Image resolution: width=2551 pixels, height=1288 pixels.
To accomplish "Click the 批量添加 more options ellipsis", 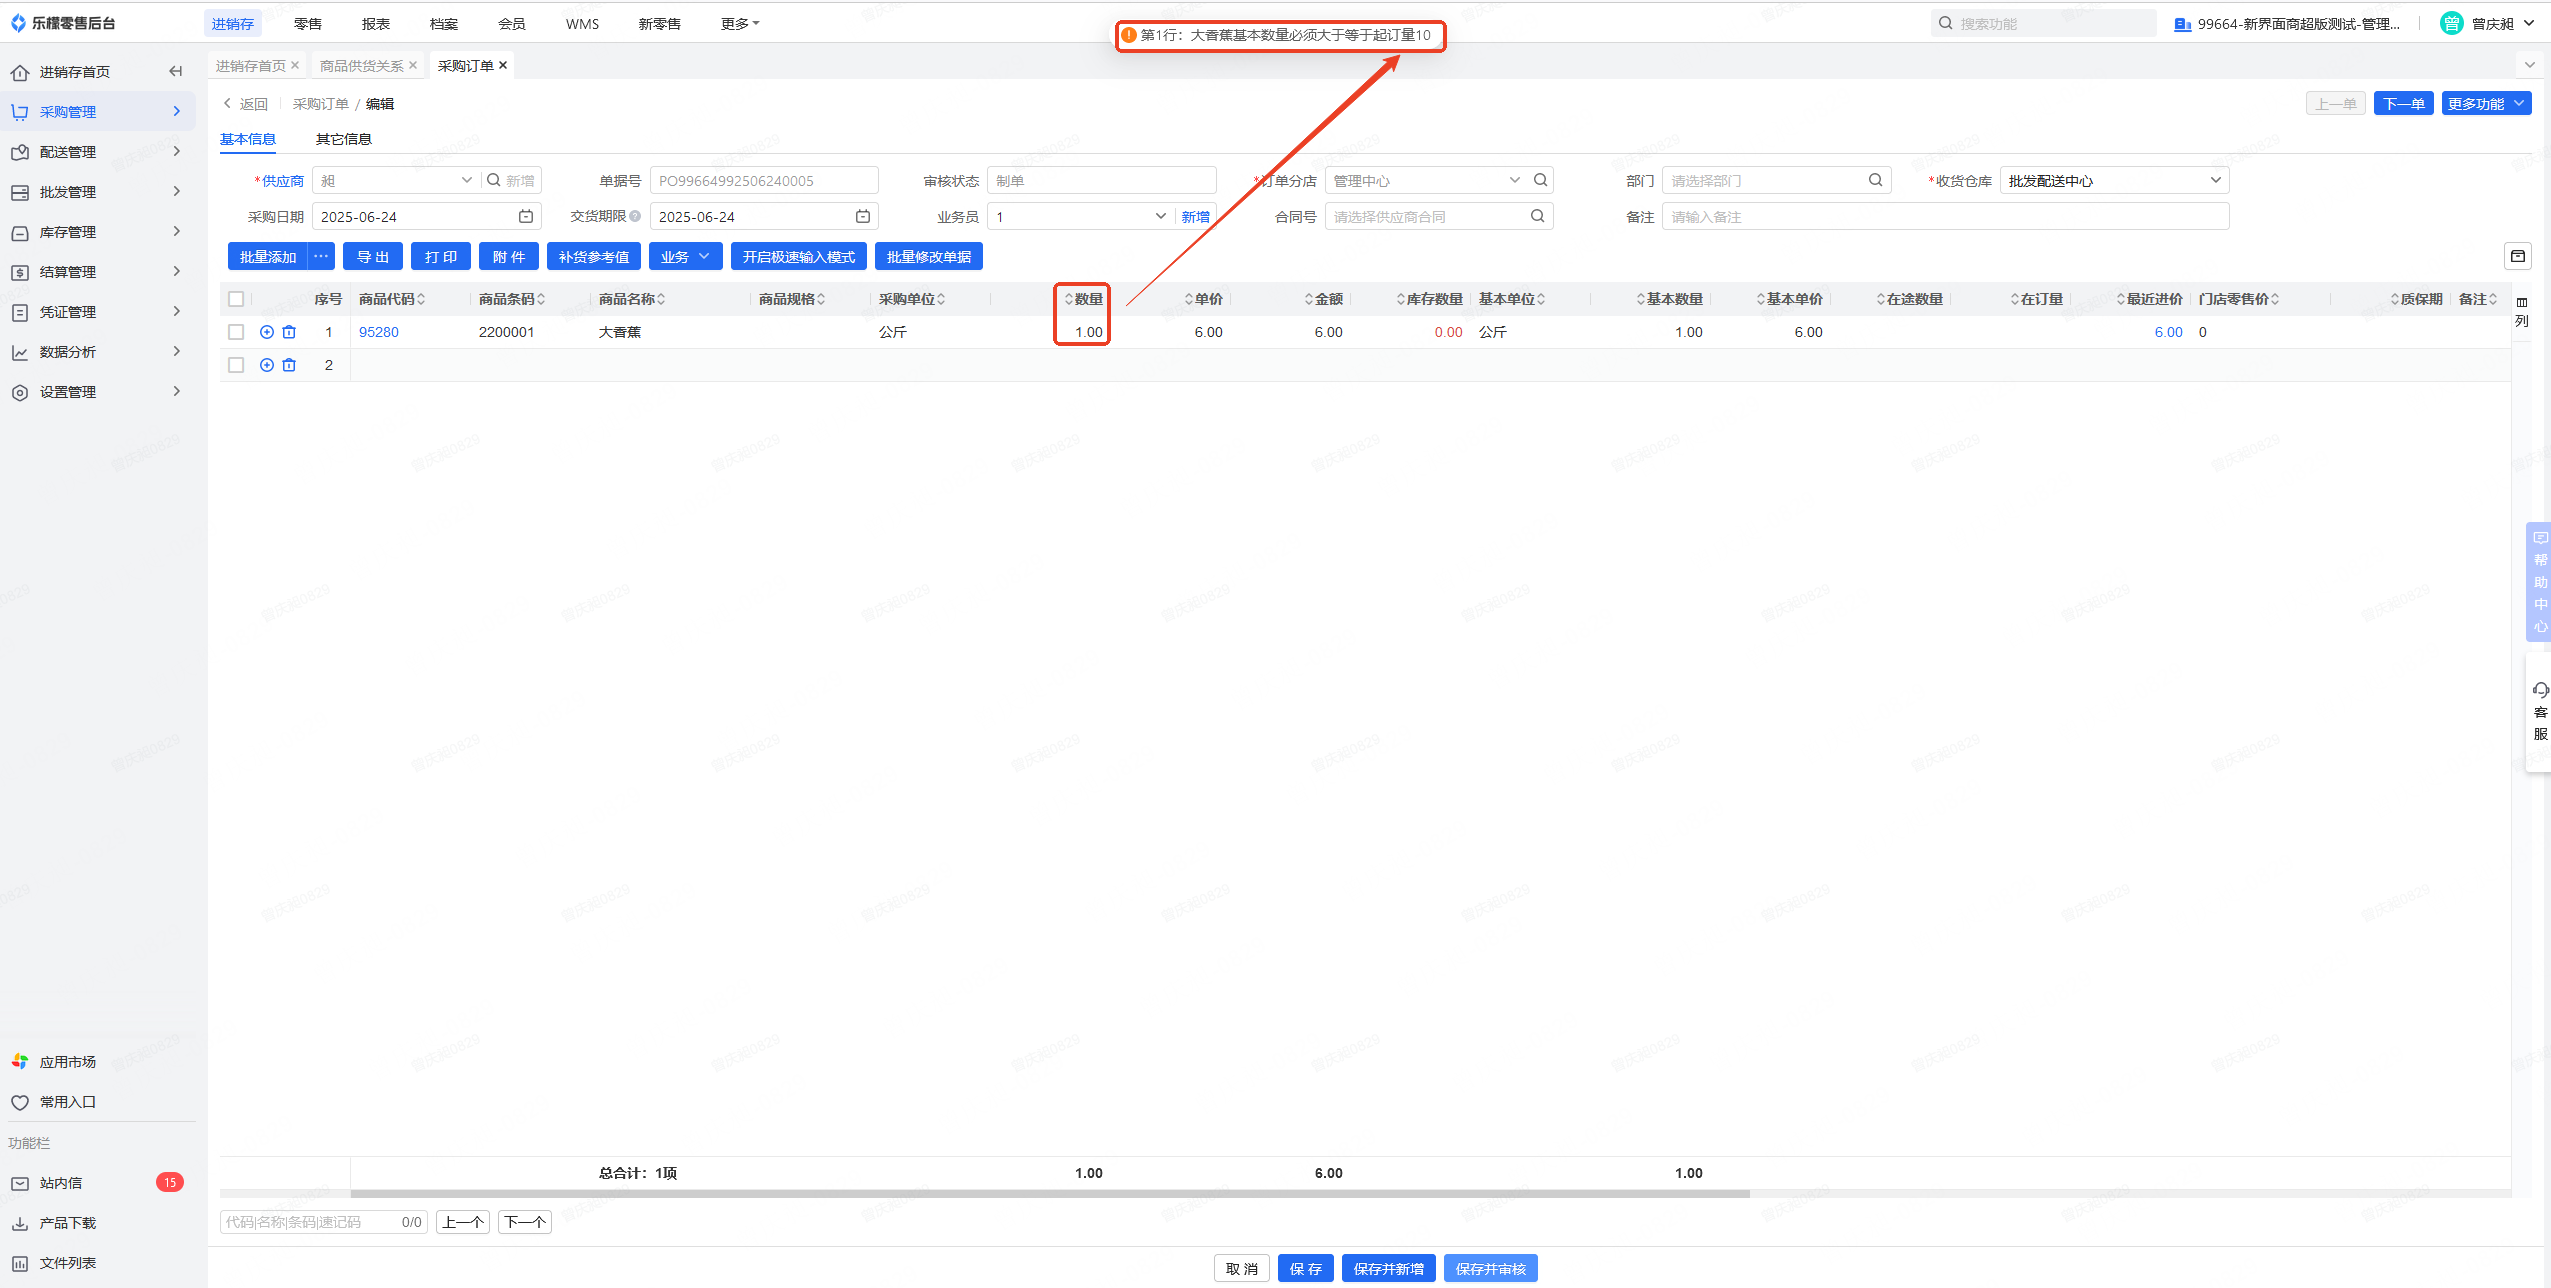I will [x=321, y=256].
